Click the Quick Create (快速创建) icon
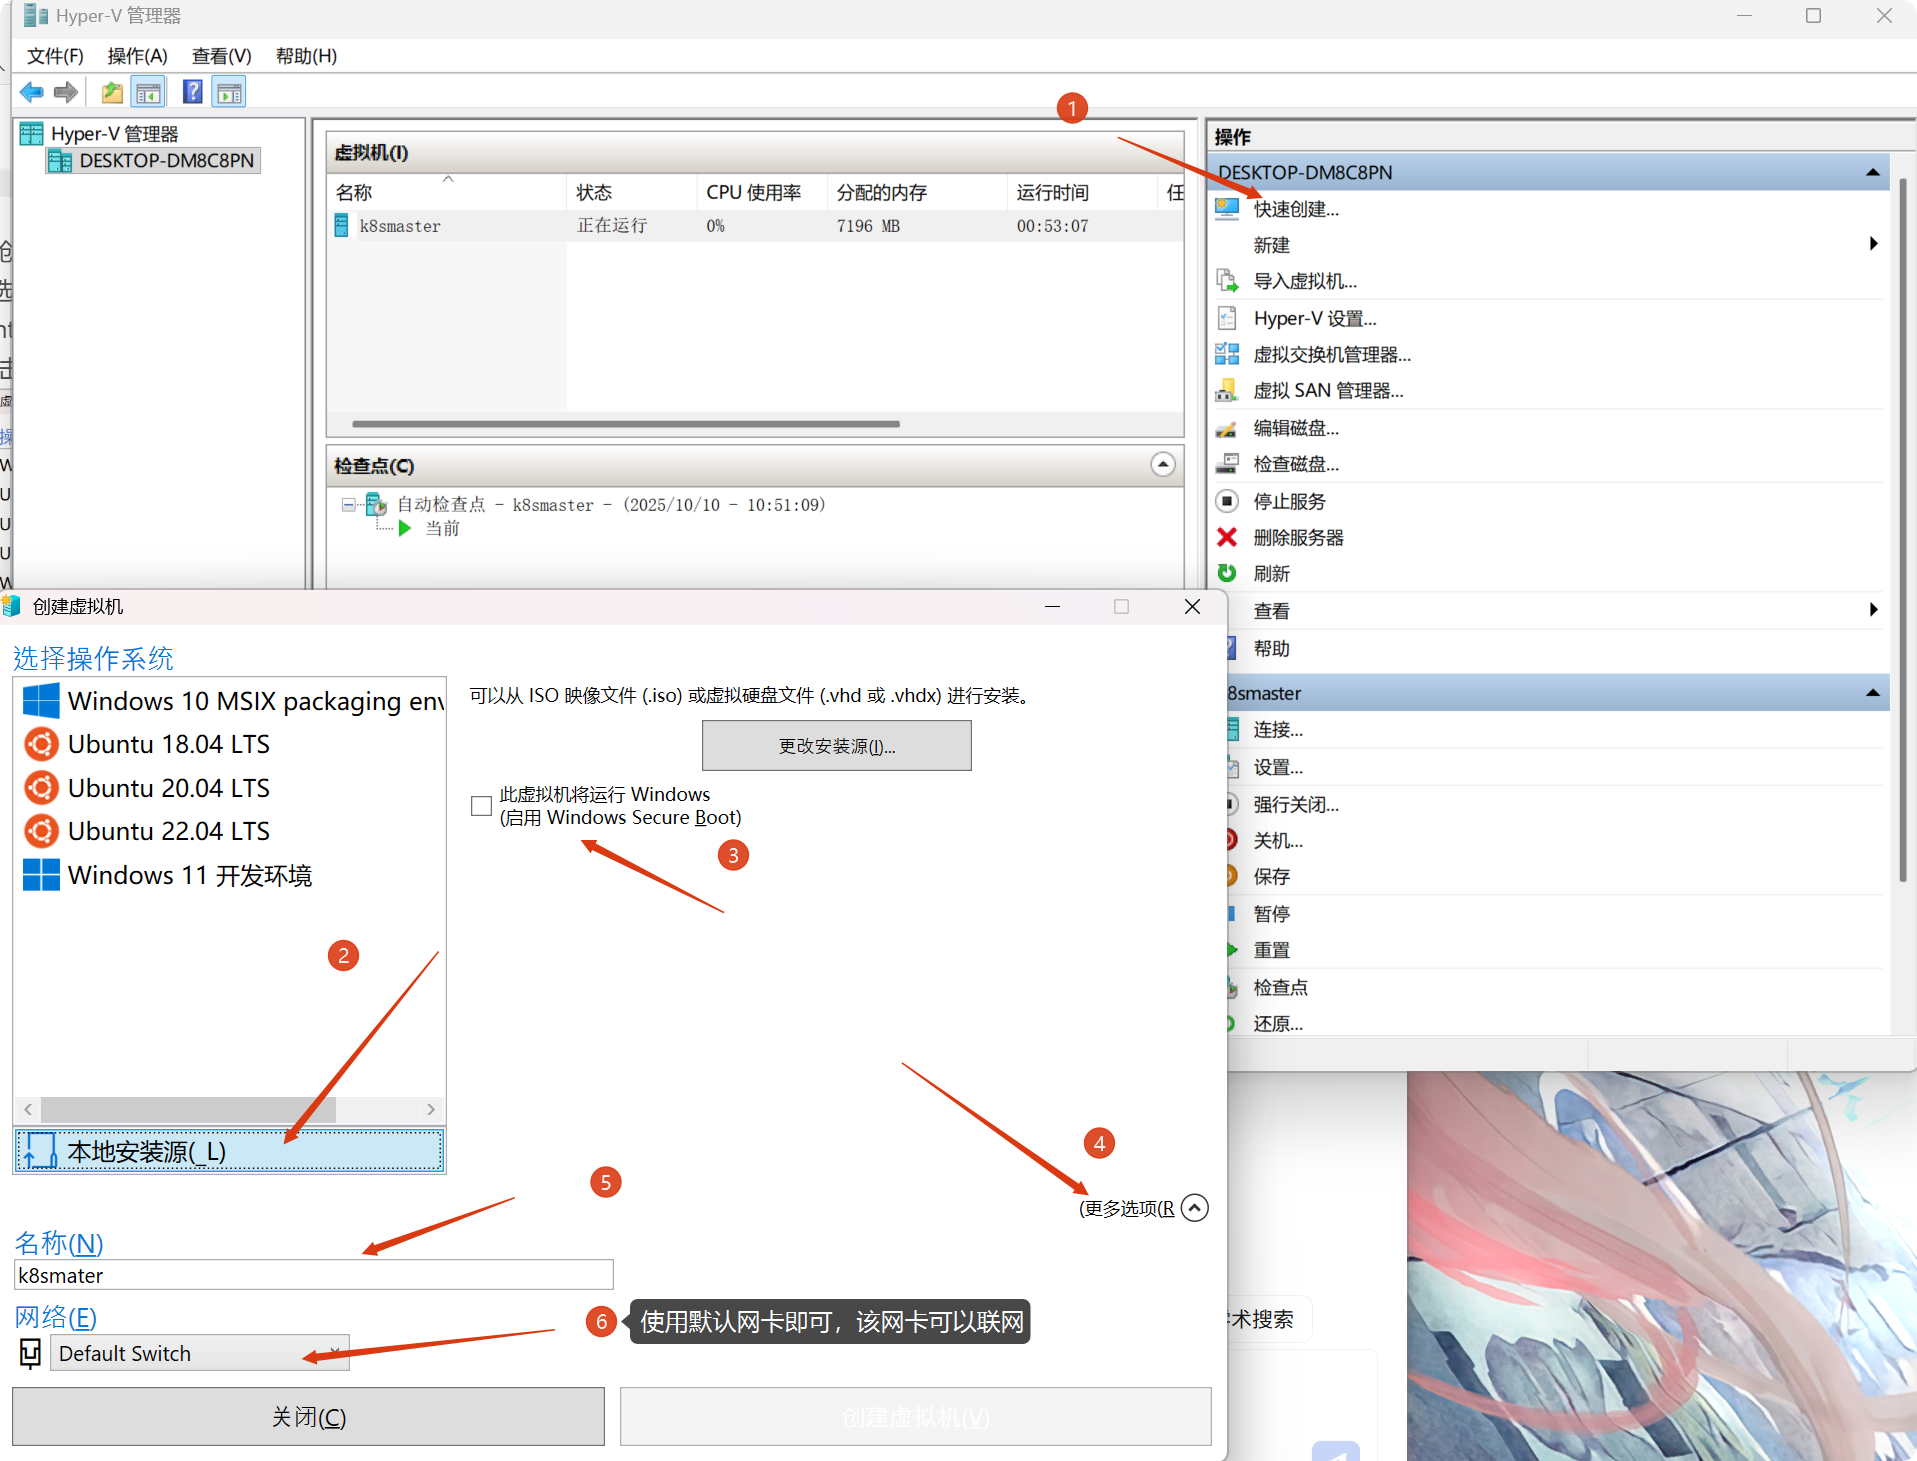The height and width of the screenshot is (1461, 1917). pos(1227,208)
